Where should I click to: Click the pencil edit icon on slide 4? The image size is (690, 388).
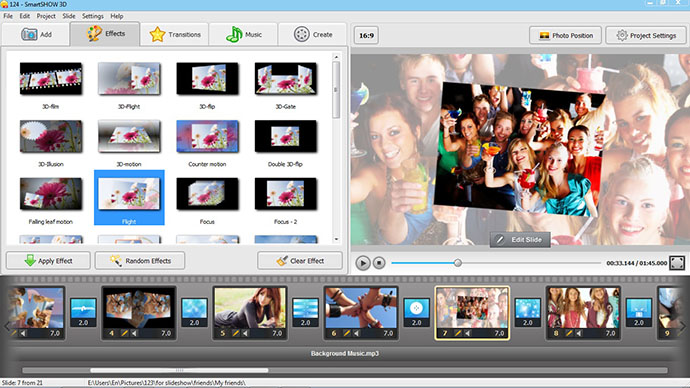click(x=125, y=333)
